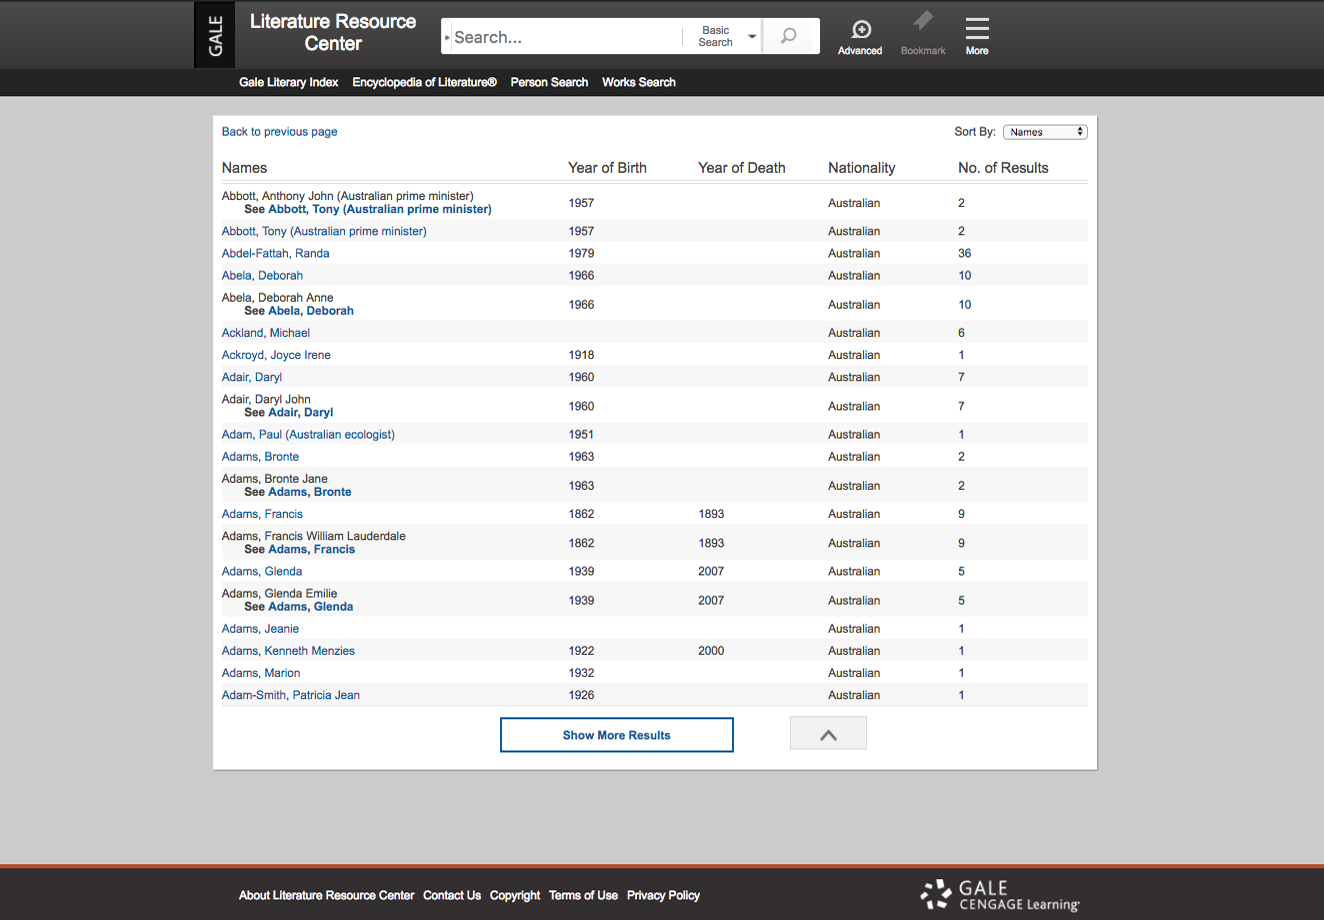Open Adam, Paul (Australian ecologist) entry
Screen dimensions: 1324x920
[308, 435]
